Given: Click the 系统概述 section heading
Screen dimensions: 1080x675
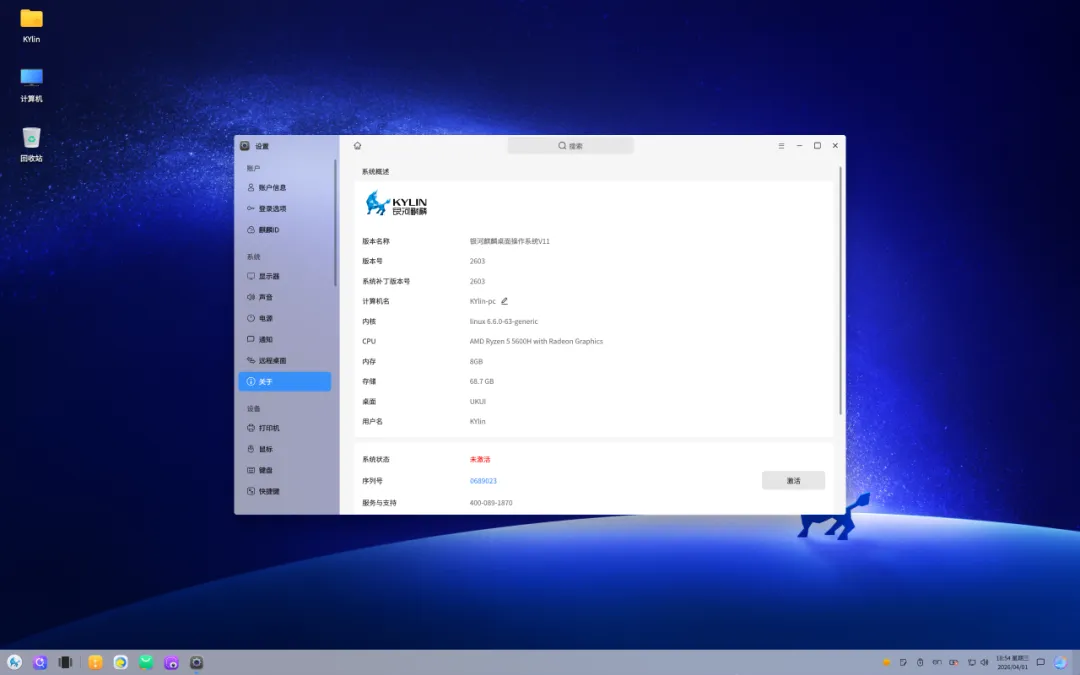Looking at the screenshot, I should (x=375, y=172).
